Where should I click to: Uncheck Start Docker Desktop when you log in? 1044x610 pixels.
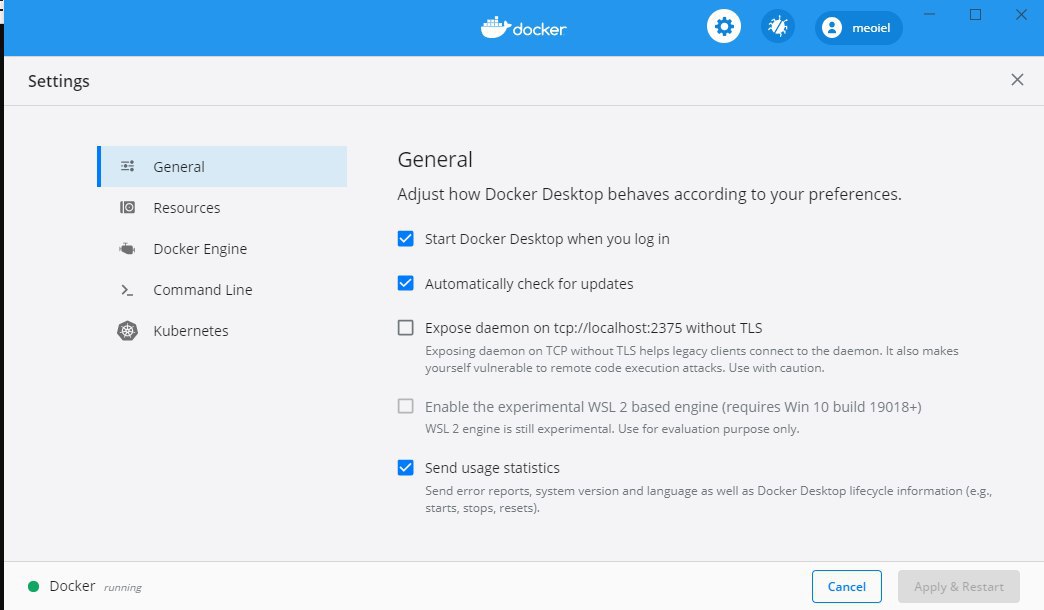[x=405, y=238]
